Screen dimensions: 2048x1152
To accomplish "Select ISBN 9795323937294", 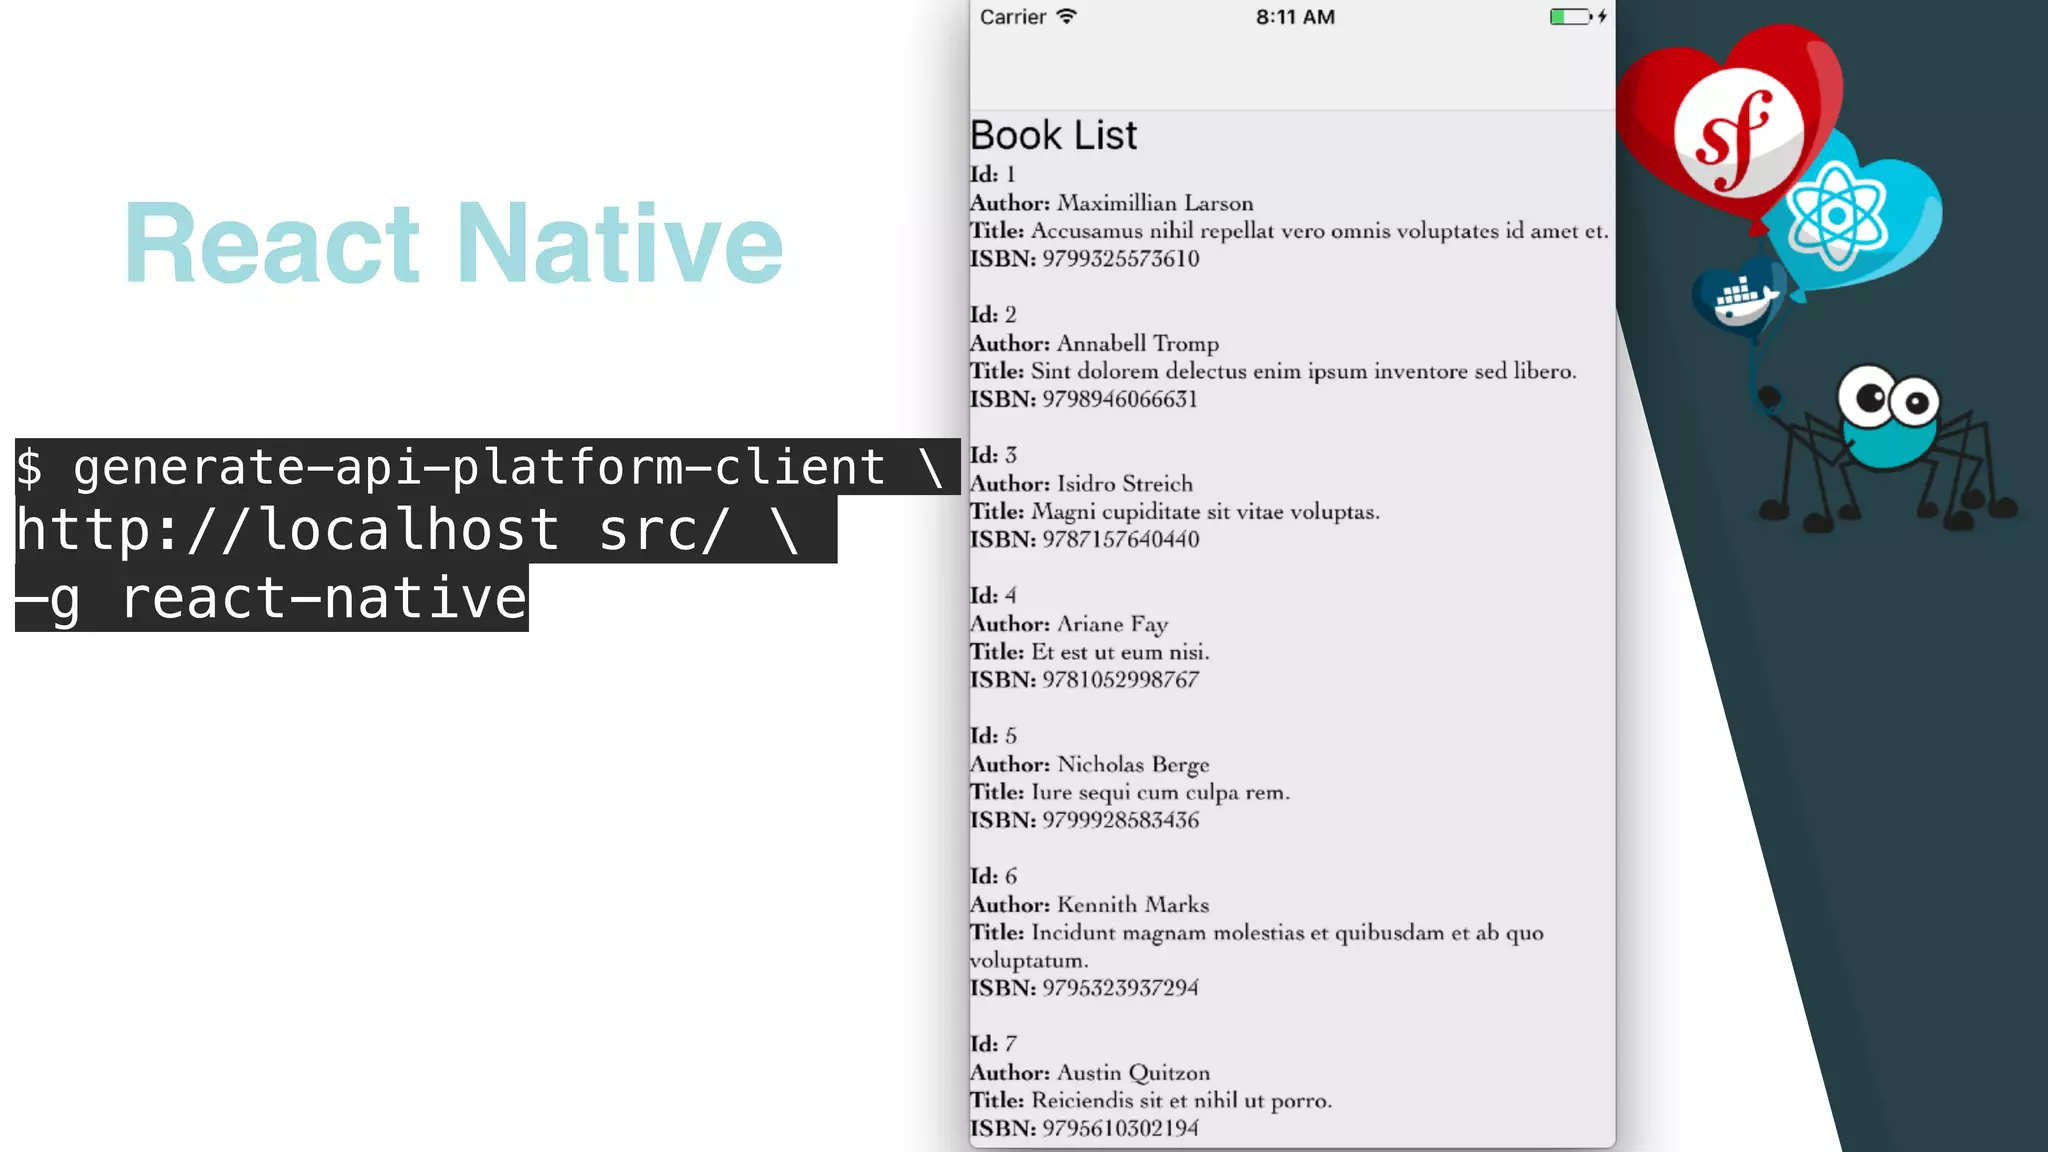I will (x=1084, y=988).
